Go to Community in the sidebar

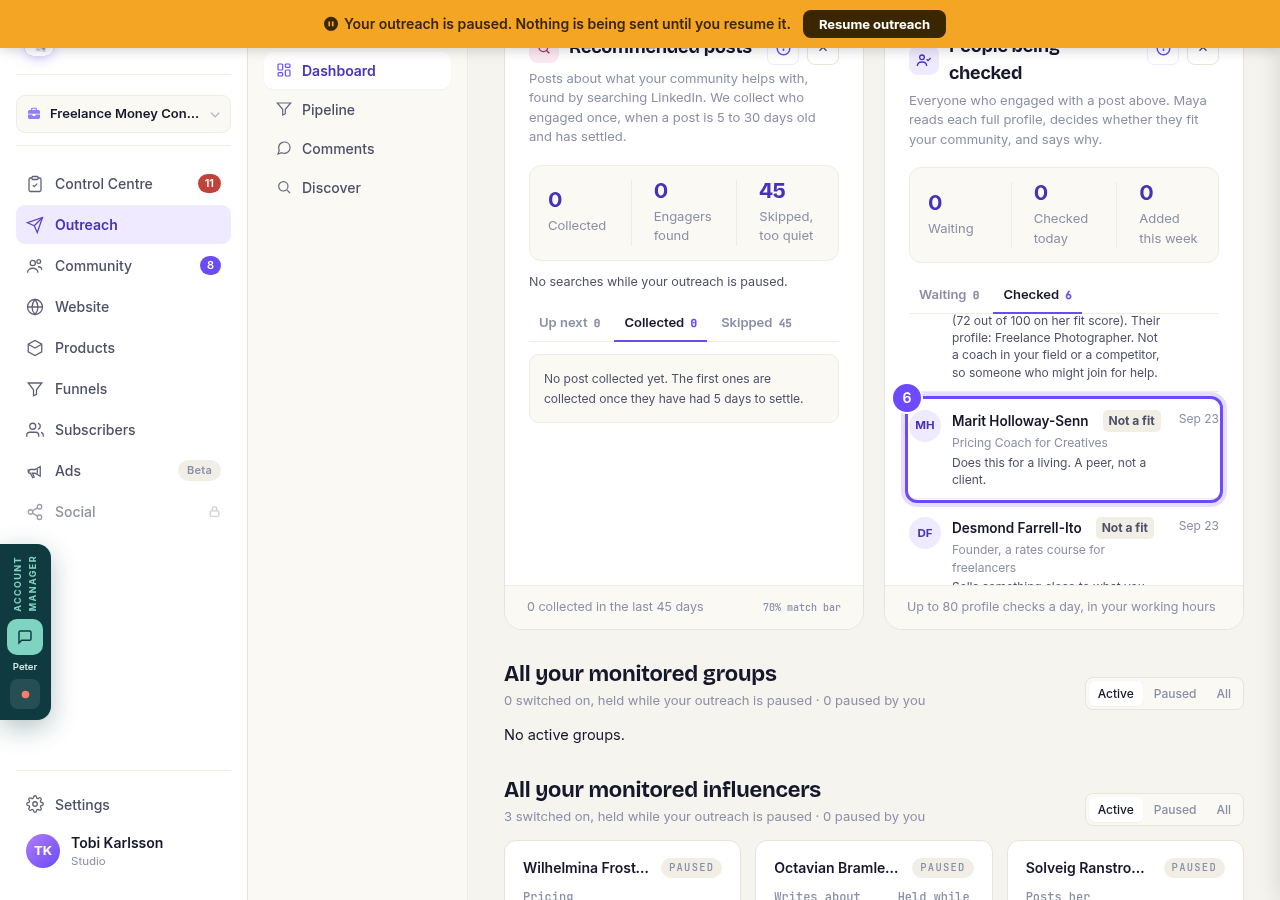[123, 266]
